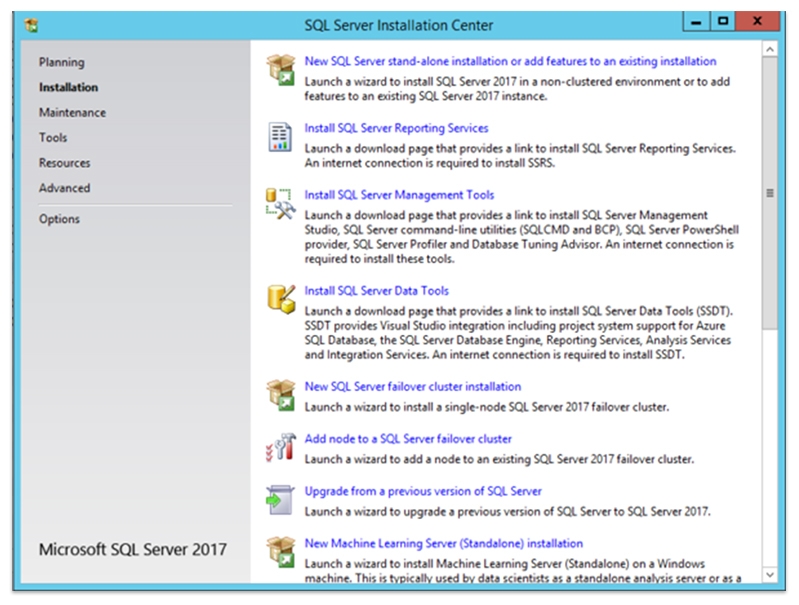This screenshot has height=605, width=799.
Task: Click the SQL Server title bar icon
Action: point(32,25)
